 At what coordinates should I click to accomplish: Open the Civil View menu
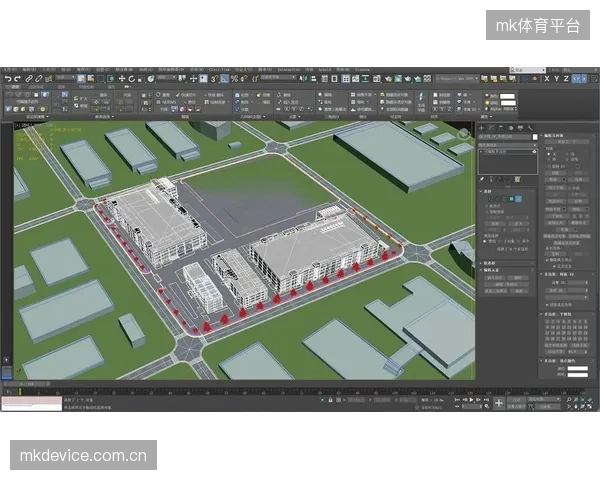[x=219, y=70]
